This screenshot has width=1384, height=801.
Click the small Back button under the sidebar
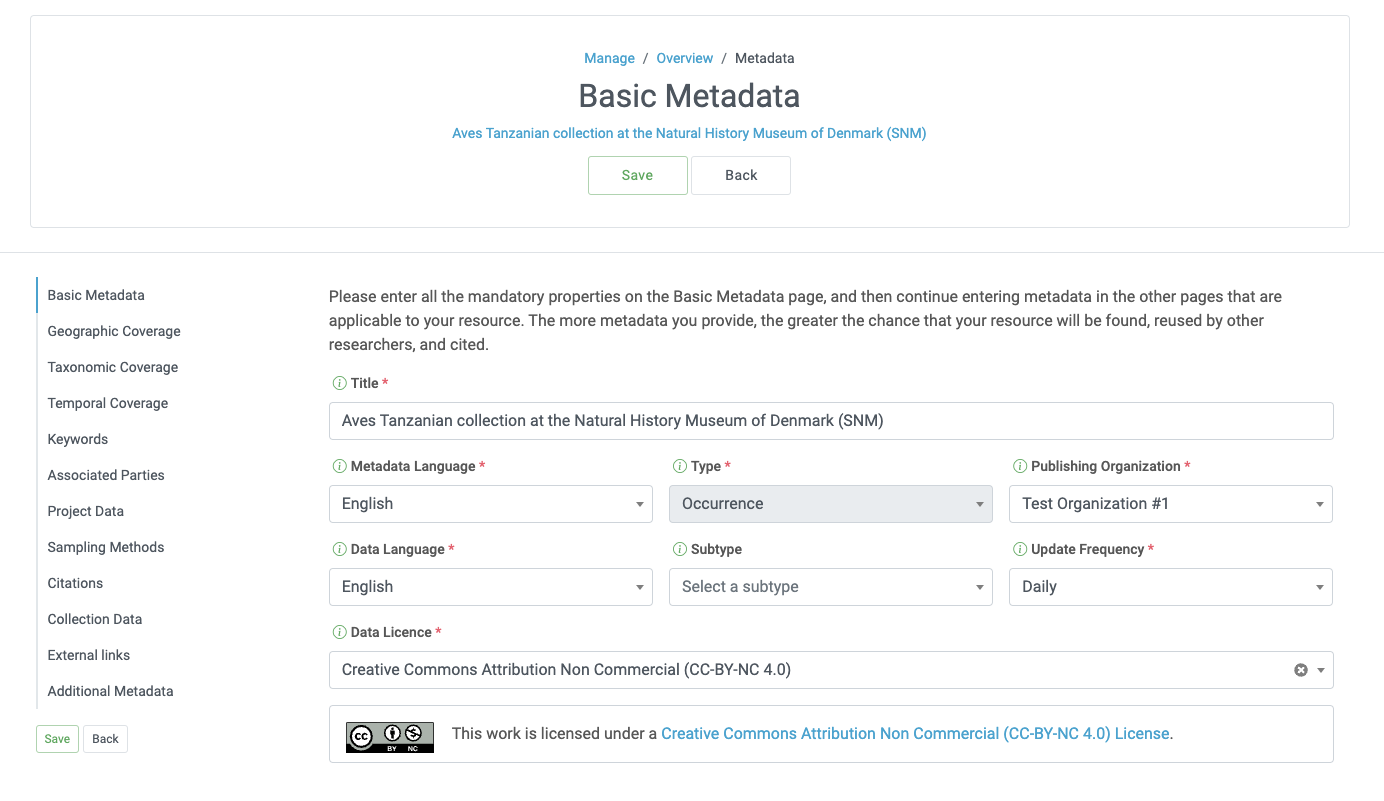tap(105, 739)
